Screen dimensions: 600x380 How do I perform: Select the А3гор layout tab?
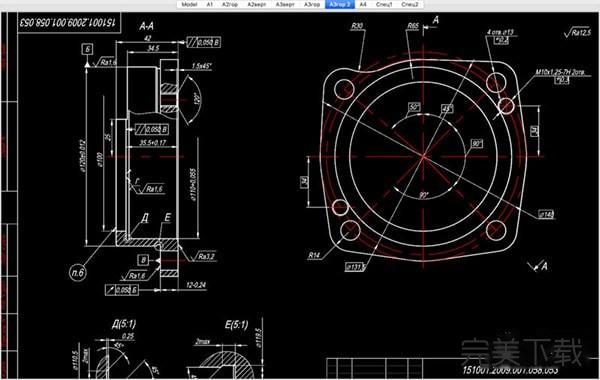tap(312, 4)
